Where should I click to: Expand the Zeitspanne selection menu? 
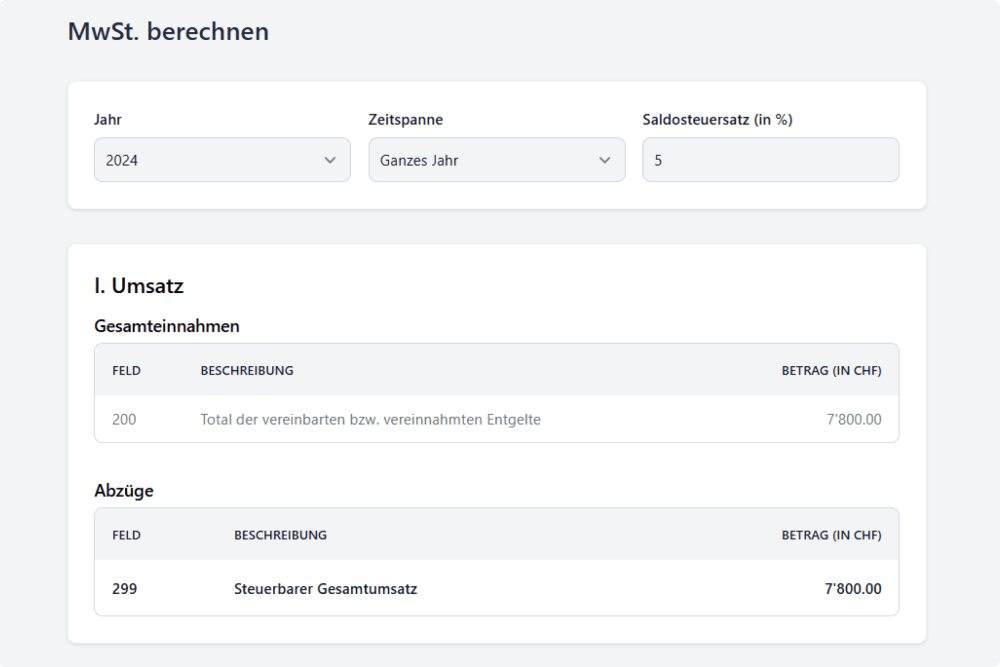tap(495, 159)
